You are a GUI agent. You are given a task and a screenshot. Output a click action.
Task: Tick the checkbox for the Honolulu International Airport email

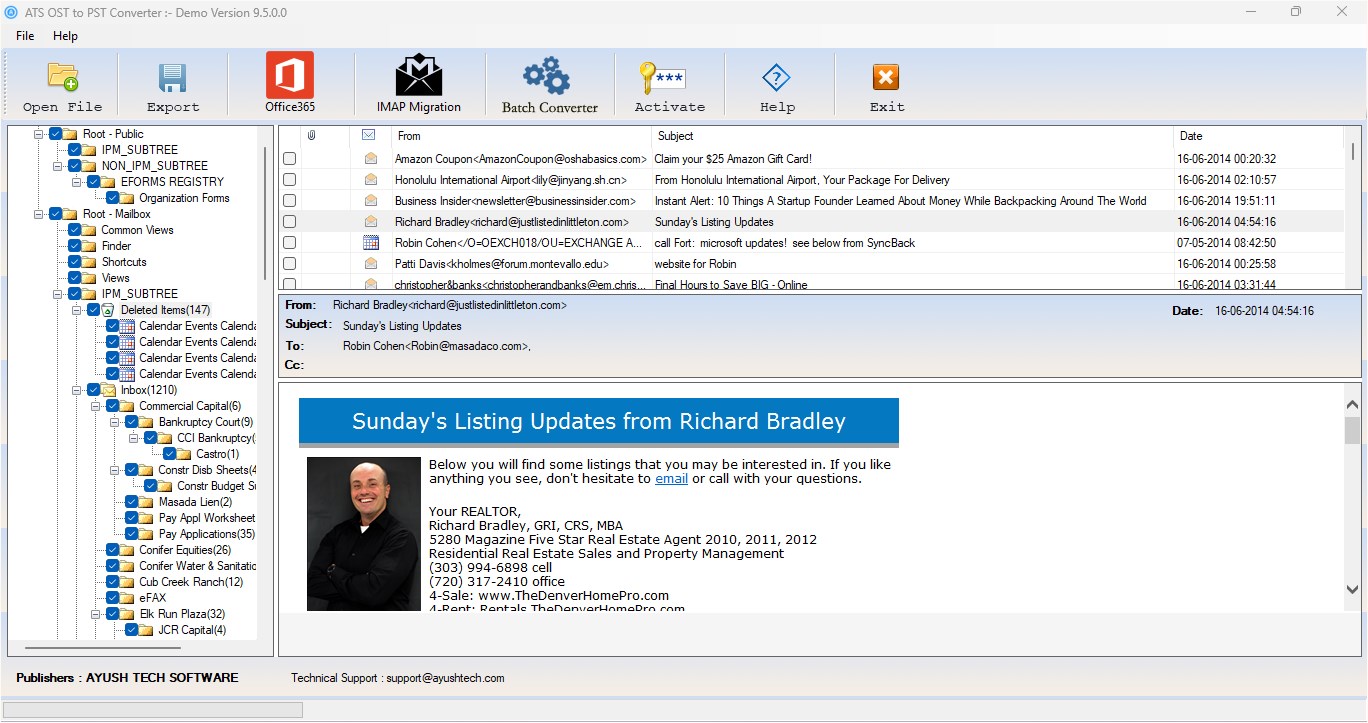pyautogui.click(x=289, y=180)
